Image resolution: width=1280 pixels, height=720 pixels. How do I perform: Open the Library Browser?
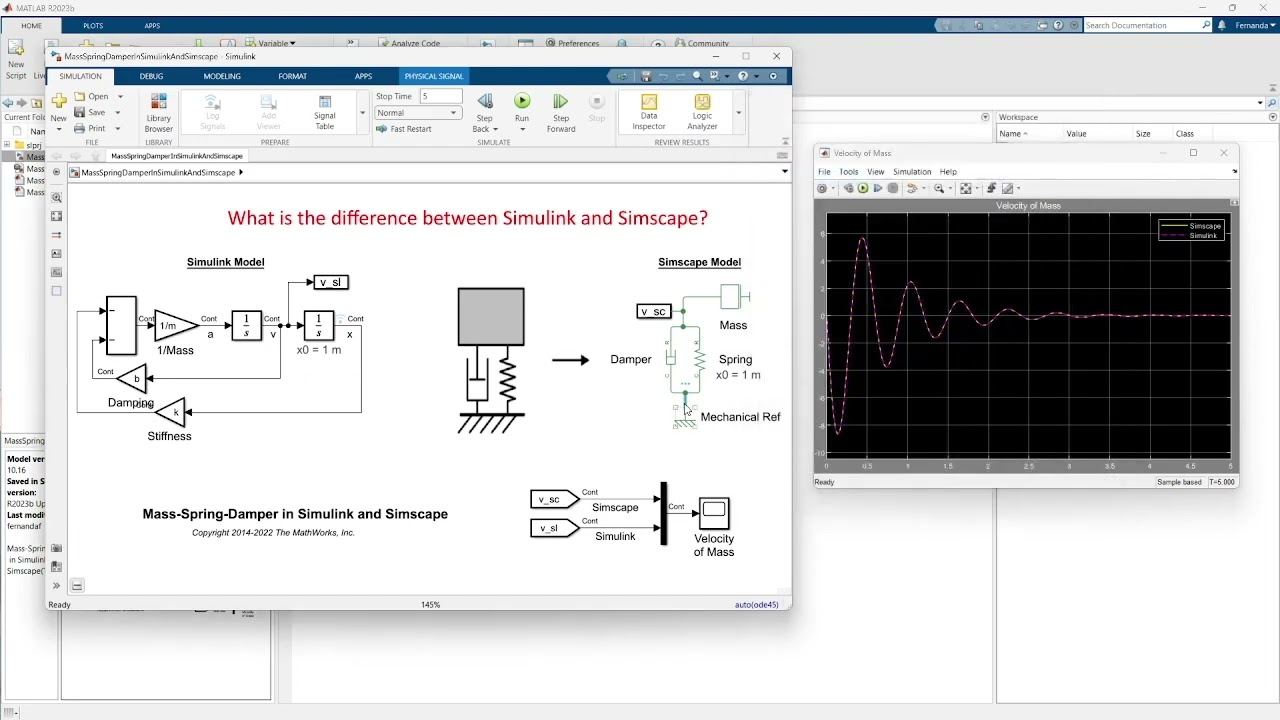159,112
